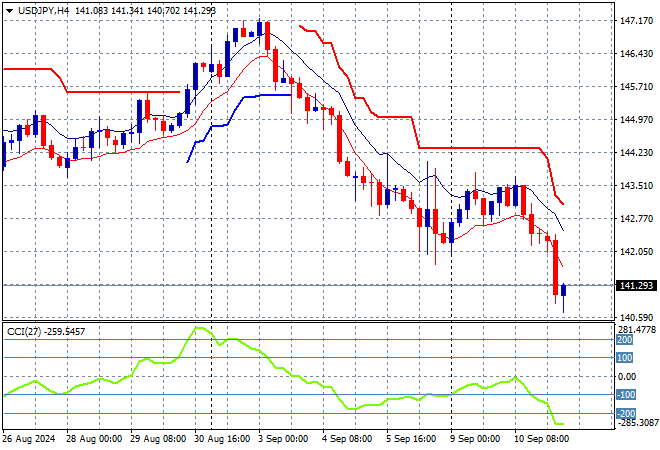
Task: Select the 30 Aug 16:00 time label
Action: click(220, 439)
